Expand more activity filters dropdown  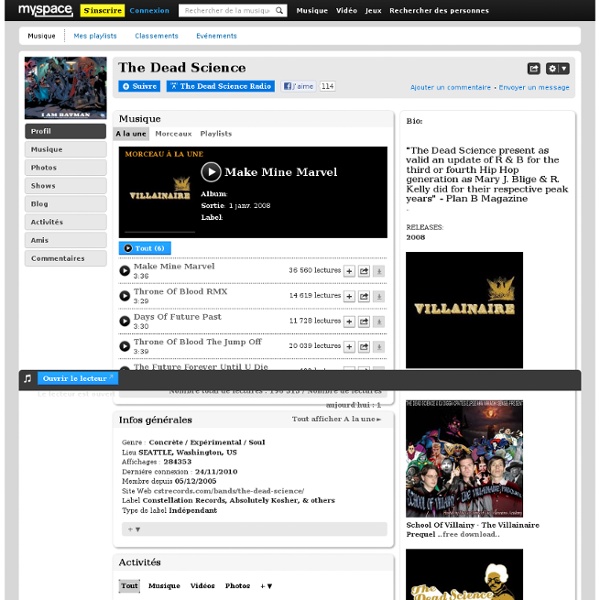coord(266,586)
